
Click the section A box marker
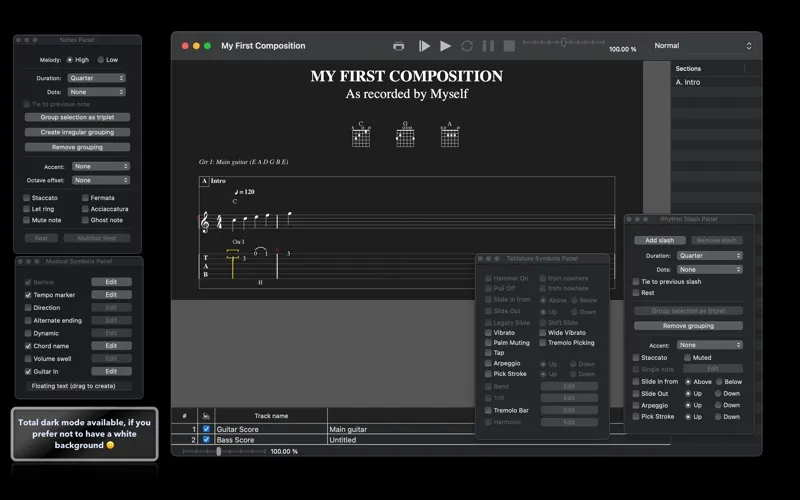tap(204, 181)
